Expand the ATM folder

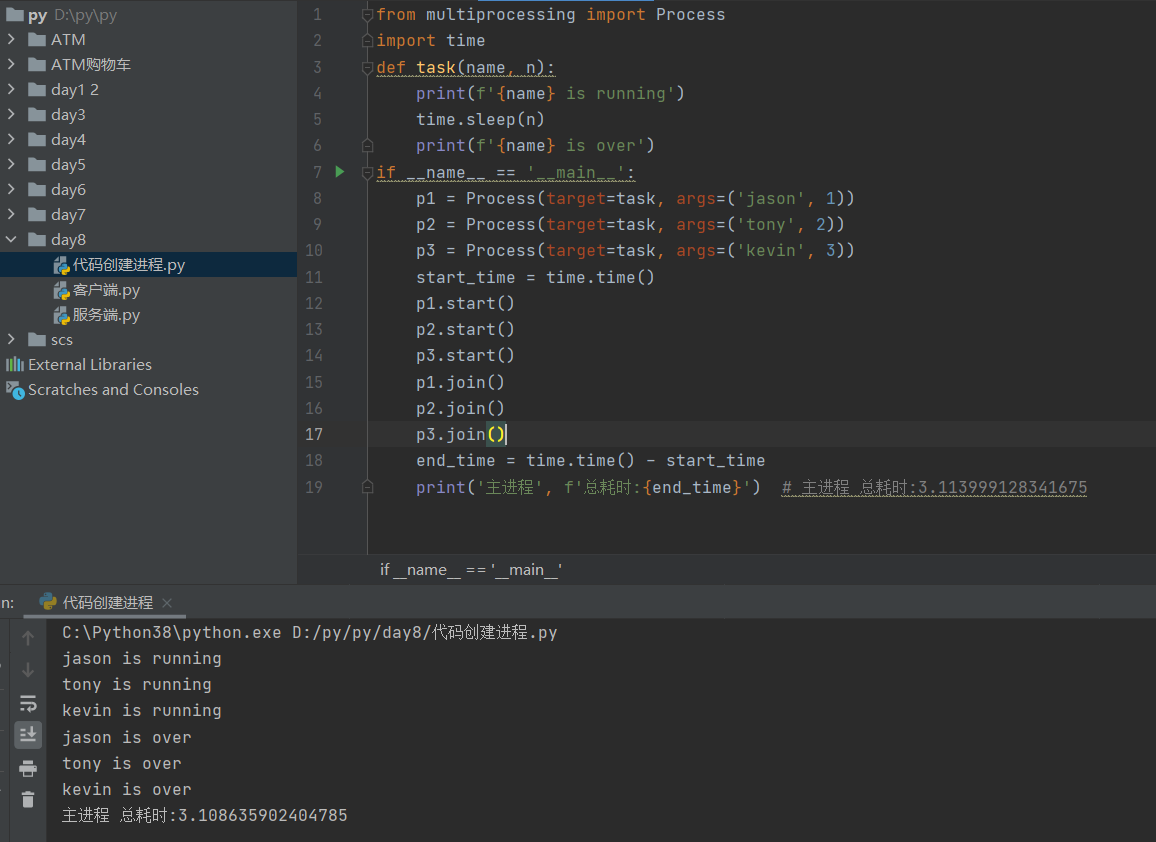coord(11,40)
